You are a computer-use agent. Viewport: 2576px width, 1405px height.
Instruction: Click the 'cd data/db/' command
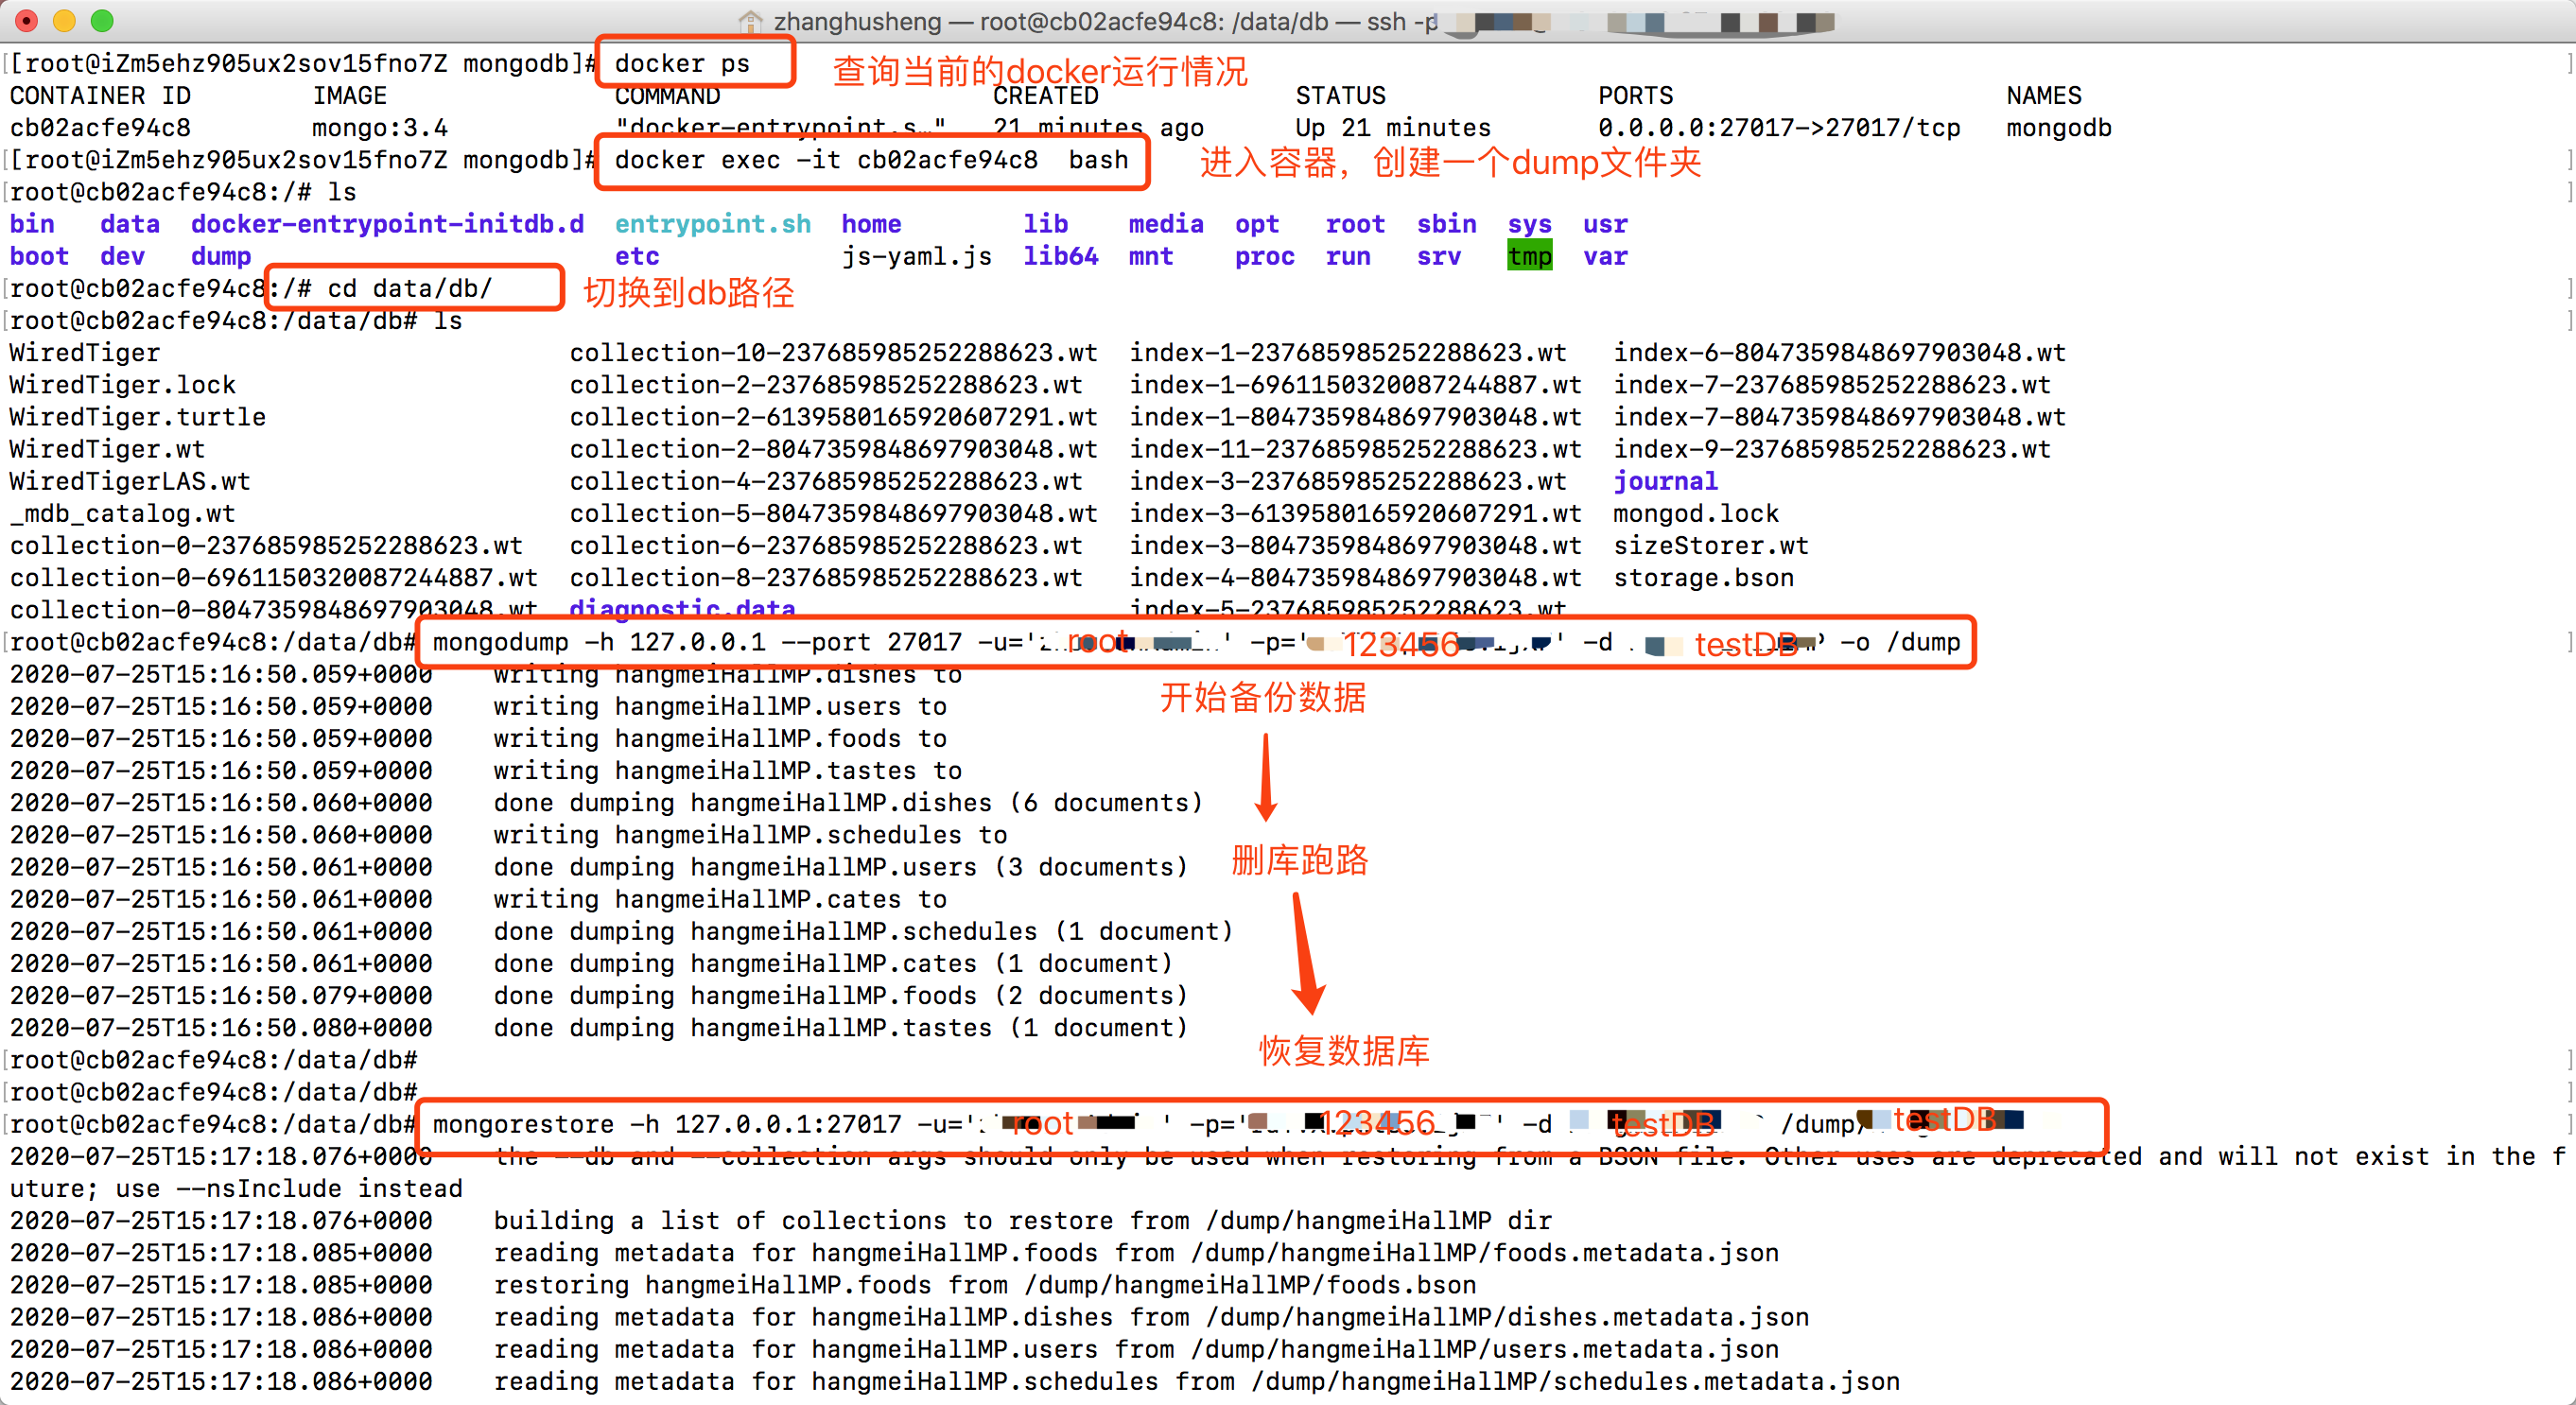410,289
